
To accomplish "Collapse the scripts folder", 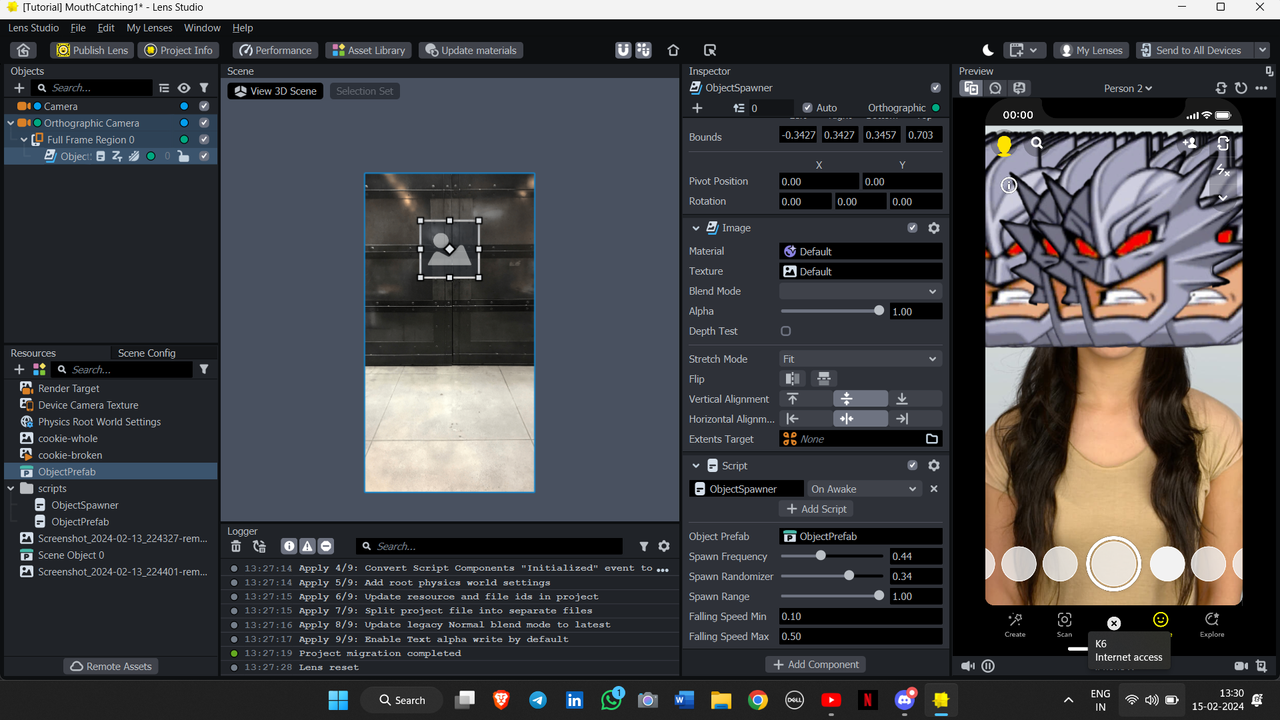I will pyautogui.click(x=11, y=489).
